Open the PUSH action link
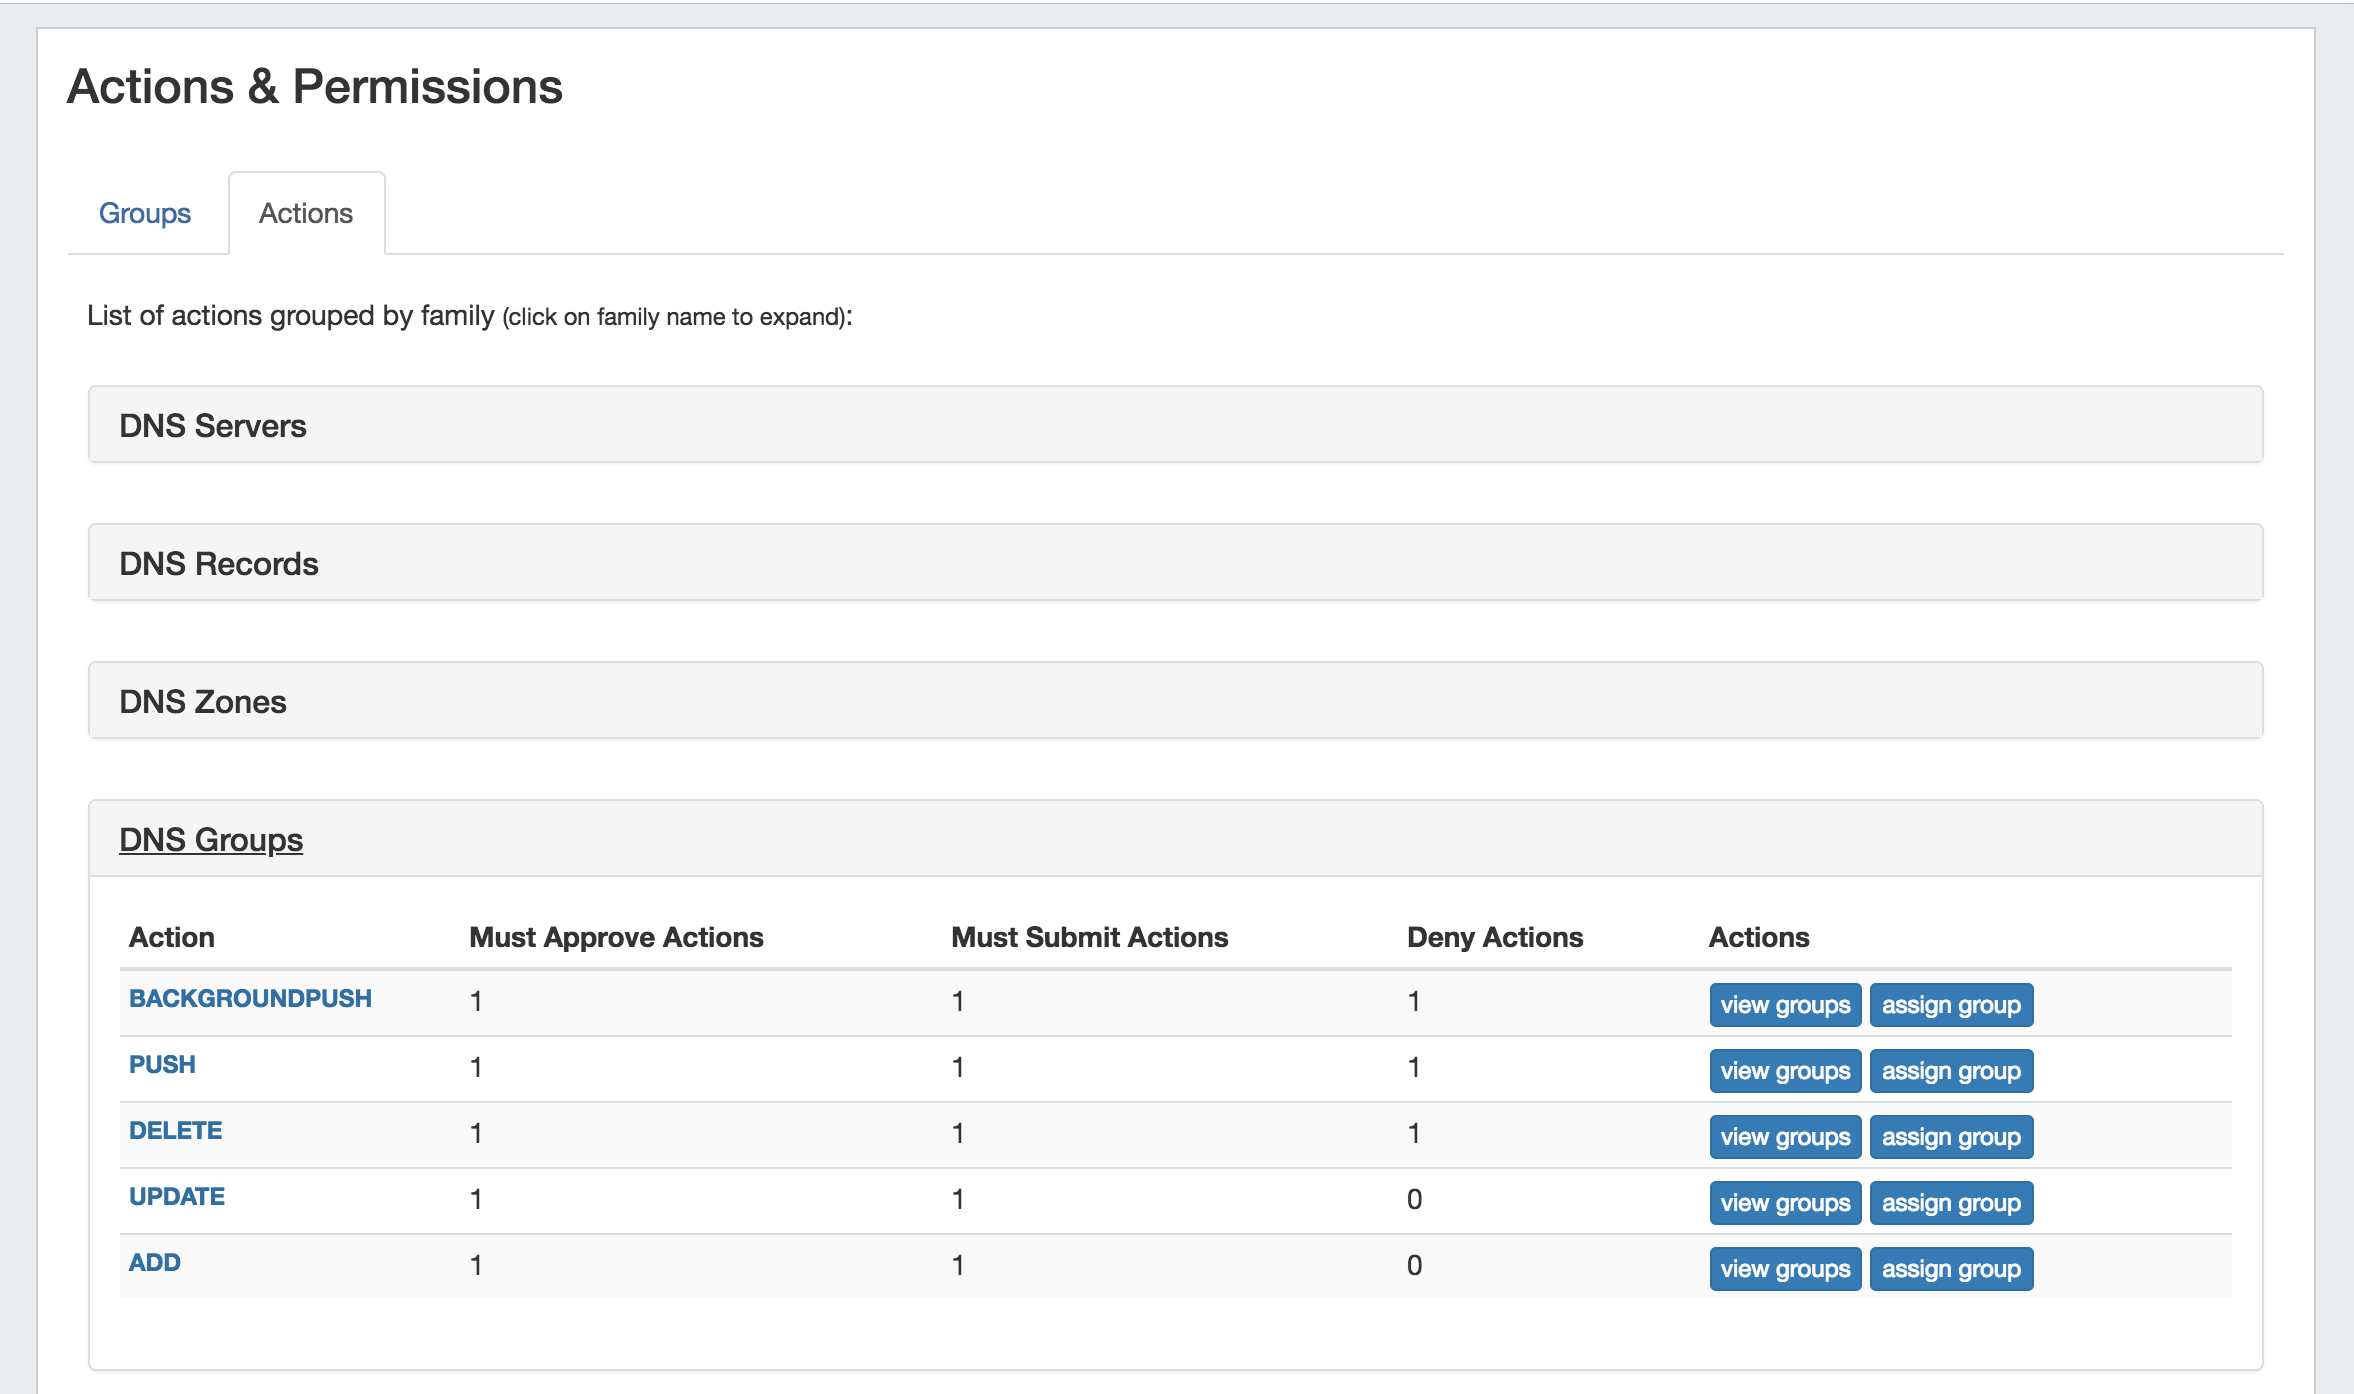2354x1394 pixels. click(162, 1064)
